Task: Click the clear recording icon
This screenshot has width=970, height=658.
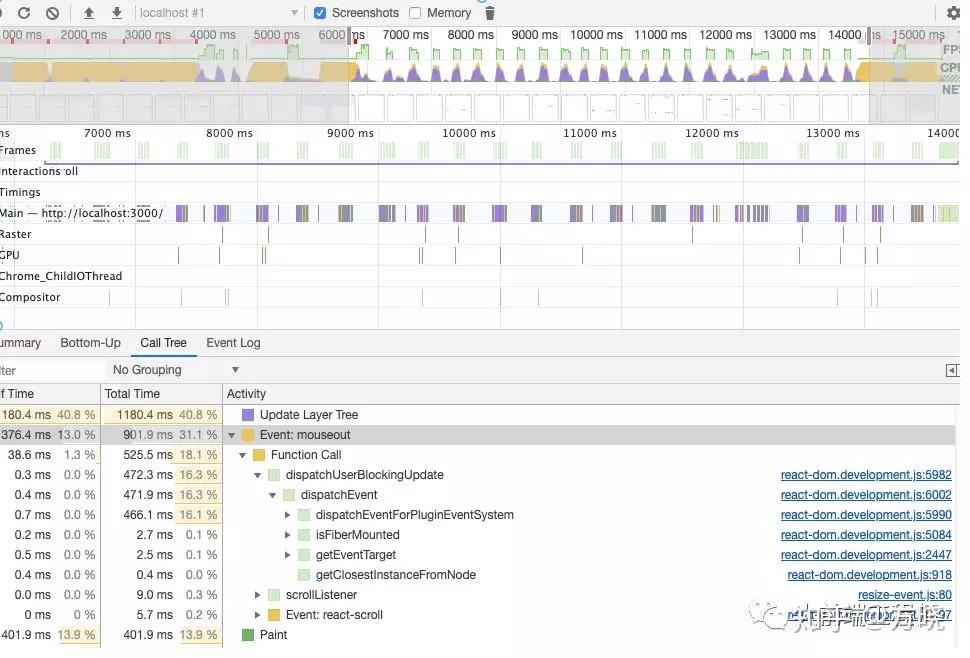Action: pyautogui.click(x=53, y=12)
